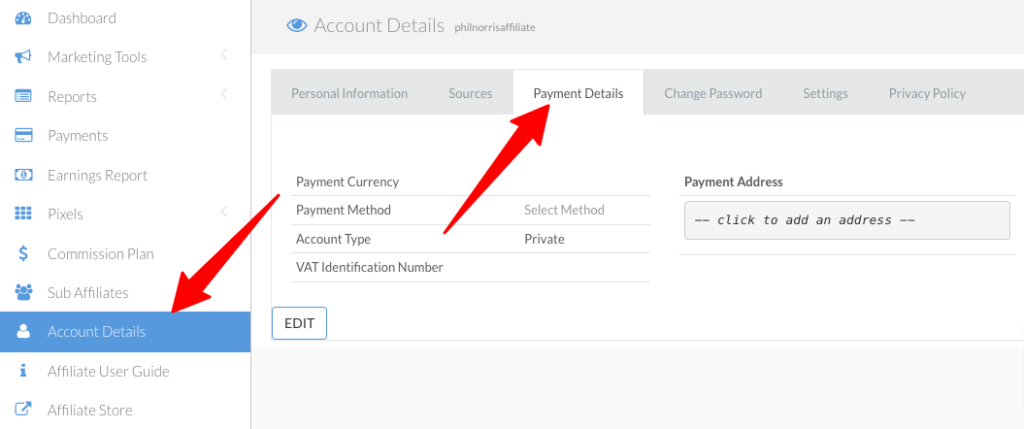Click the Affiliate Store external link icon
1024x429 pixels.
(x=23, y=410)
